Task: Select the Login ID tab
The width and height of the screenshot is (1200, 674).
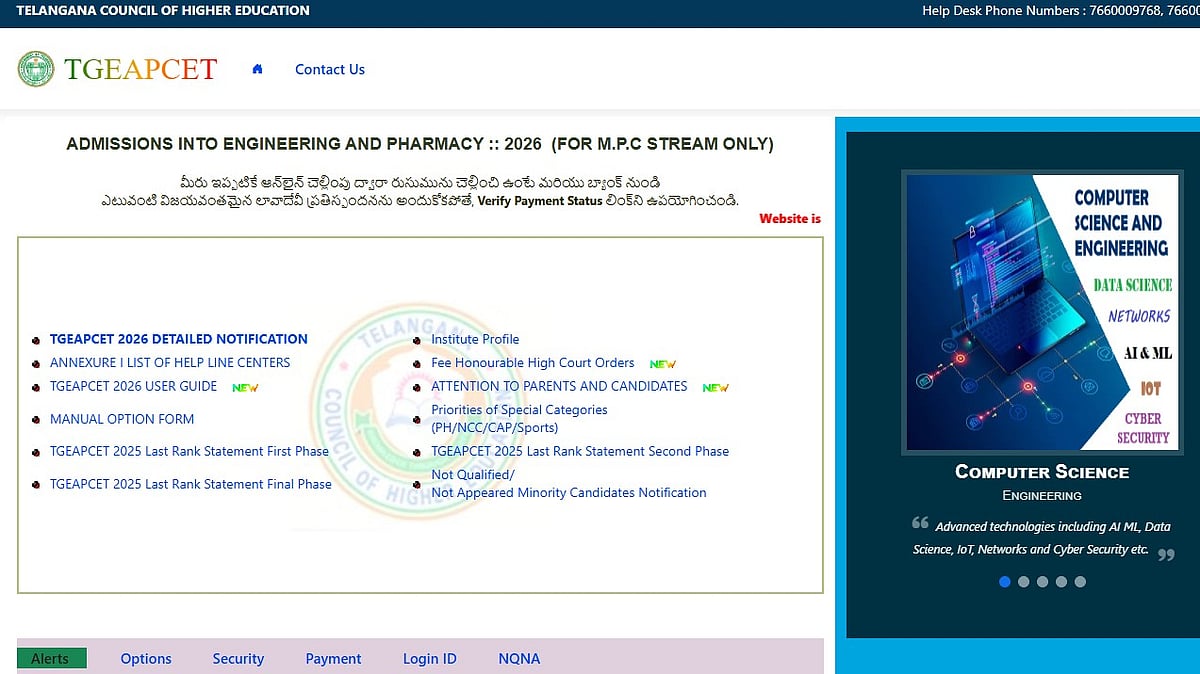Action: (x=430, y=658)
